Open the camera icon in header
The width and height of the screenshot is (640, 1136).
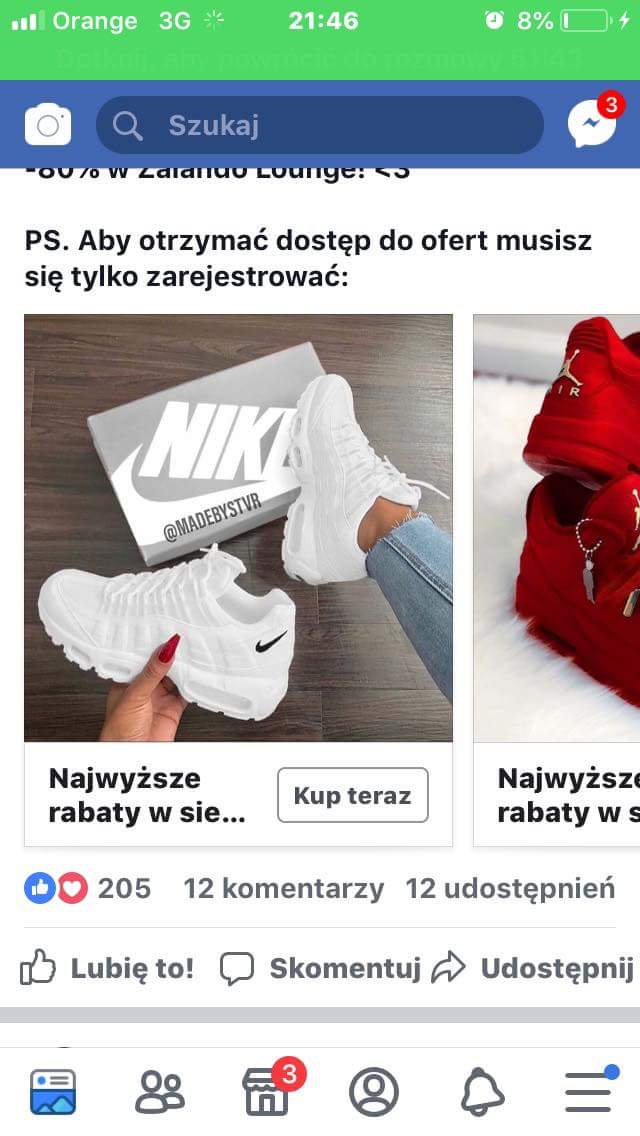48,125
